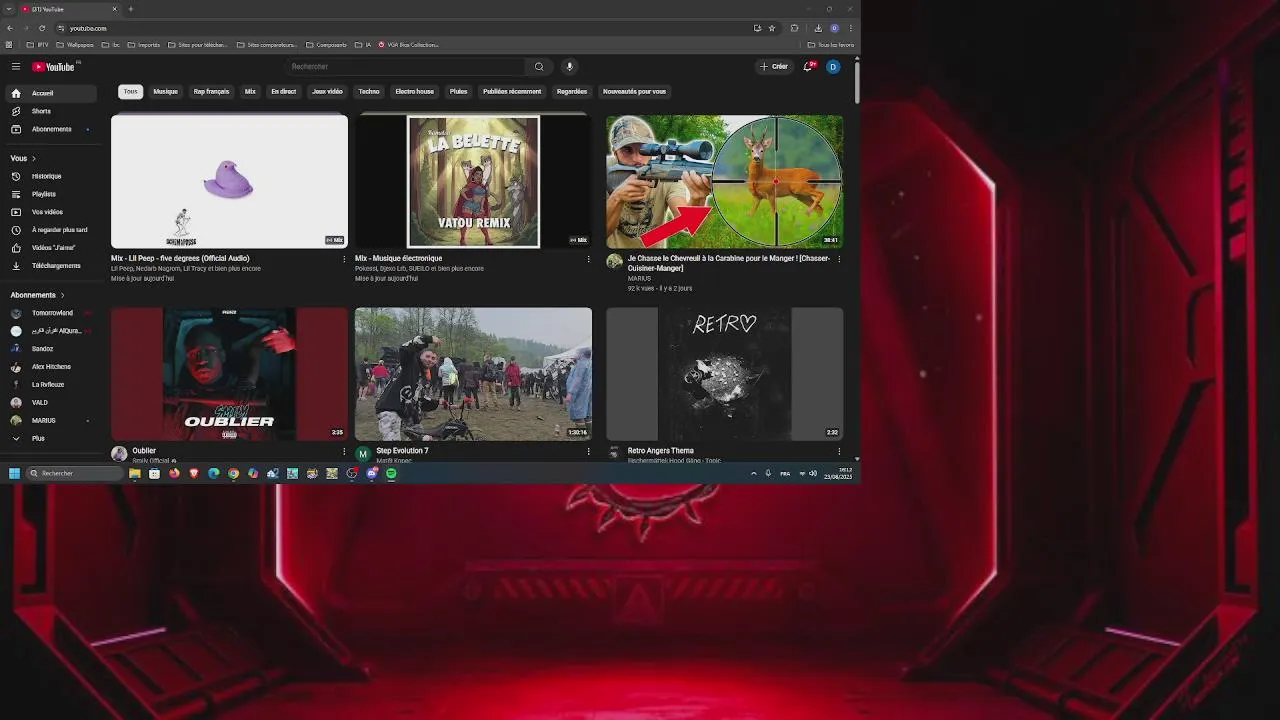The height and width of the screenshot is (720, 1280).
Task: Open Playlists in sidebar
Action: [x=53, y=194]
